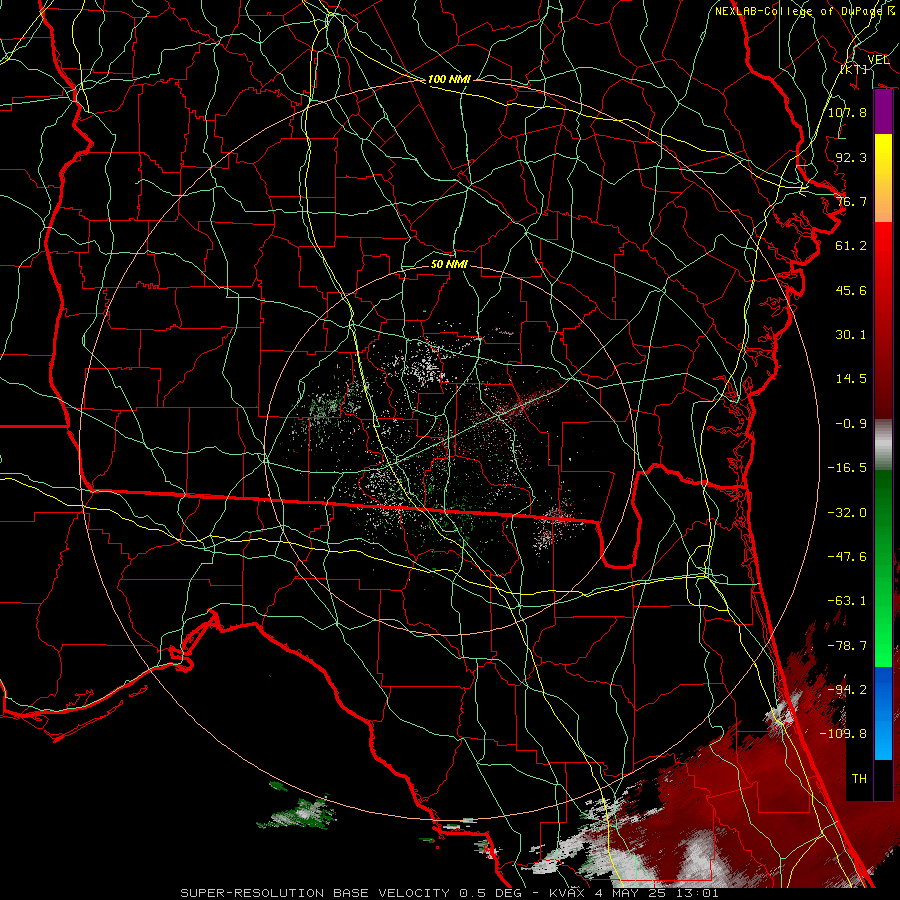Click the Super-Resolution Base Velocity caption
900x900 pixels.
449,893
